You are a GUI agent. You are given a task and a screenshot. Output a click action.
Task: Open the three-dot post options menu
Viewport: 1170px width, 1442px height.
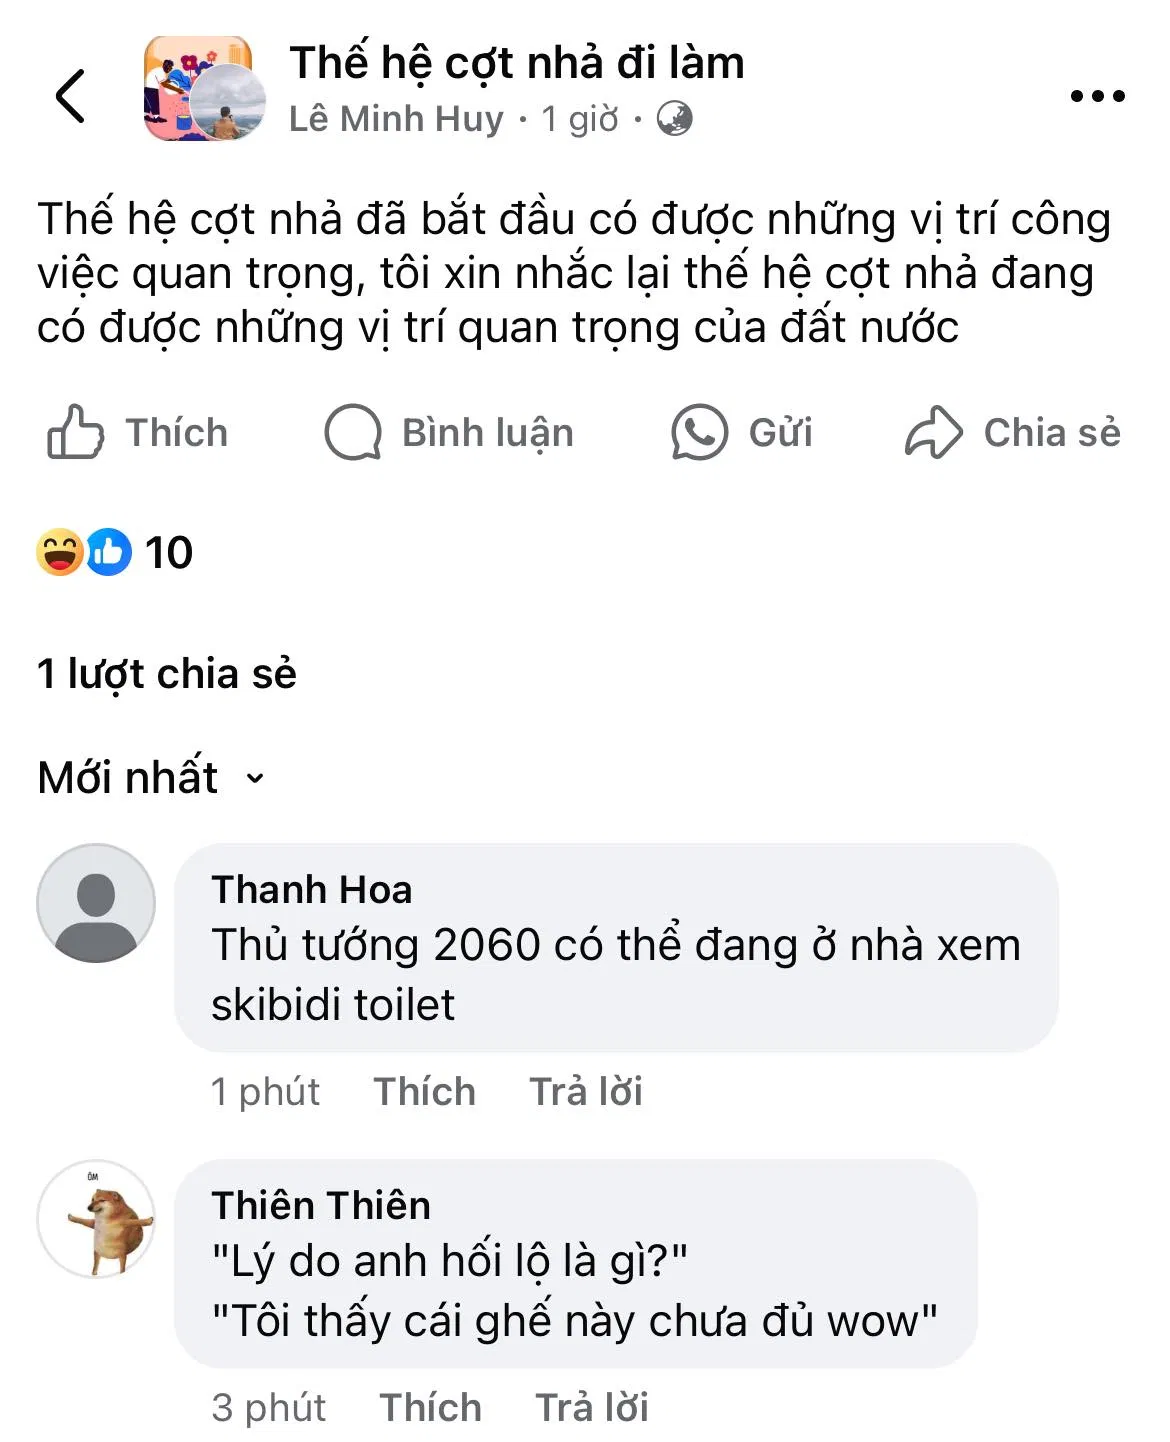1097,95
